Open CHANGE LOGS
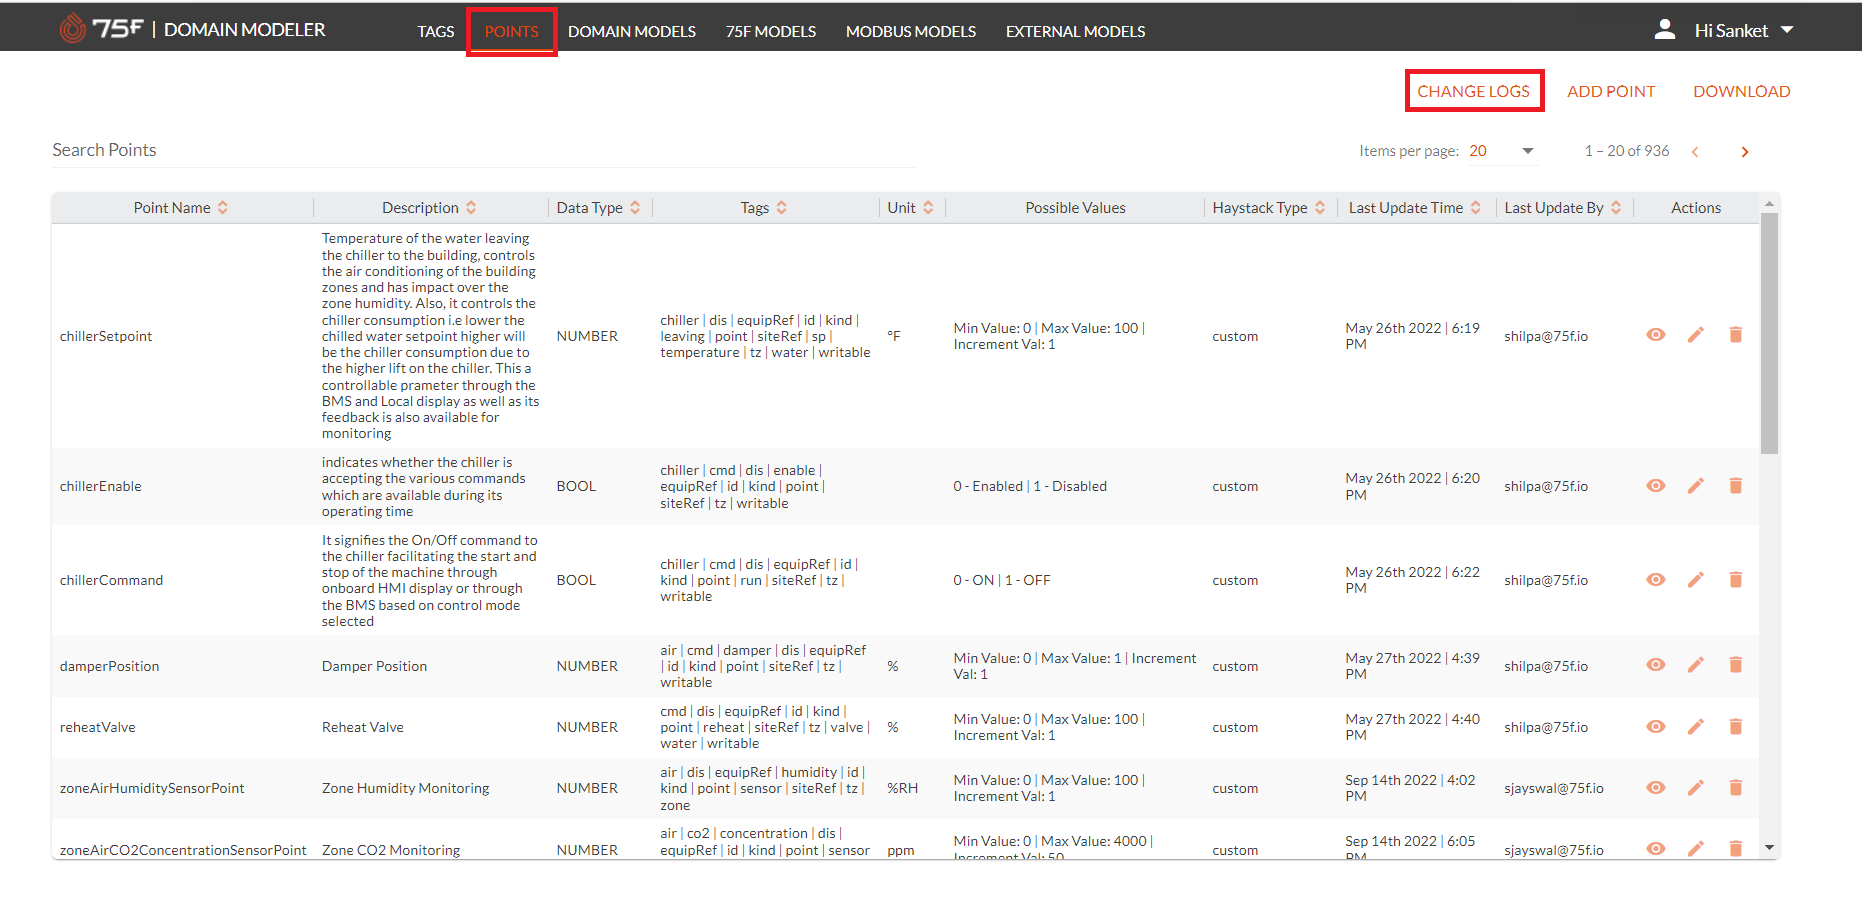The height and width of the screenshot is (923, 1871). (x=1474, y=91)
